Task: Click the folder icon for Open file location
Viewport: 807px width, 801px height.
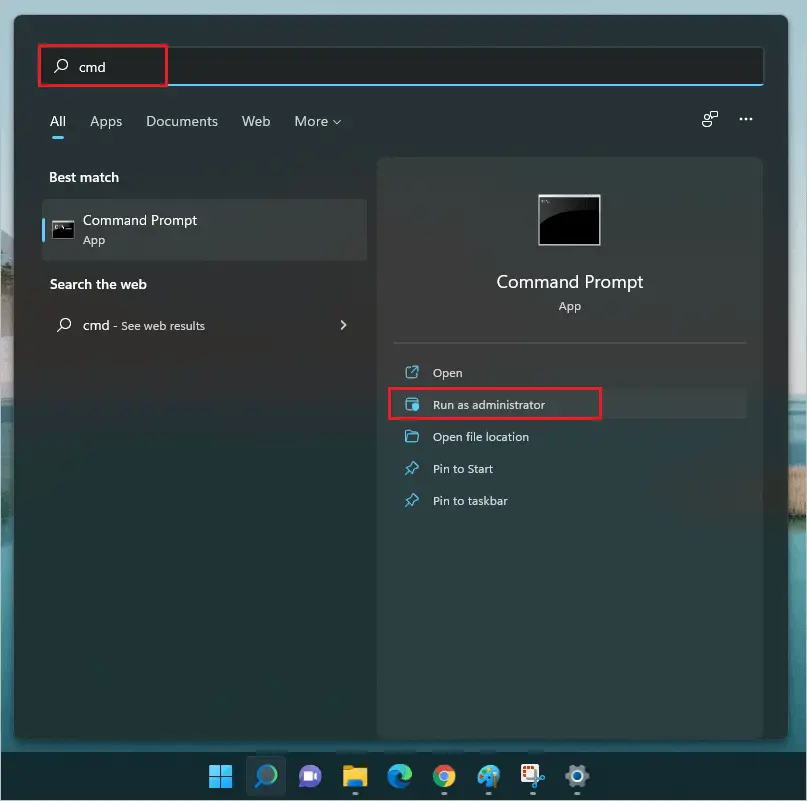Action: click(x=412, y=436)
